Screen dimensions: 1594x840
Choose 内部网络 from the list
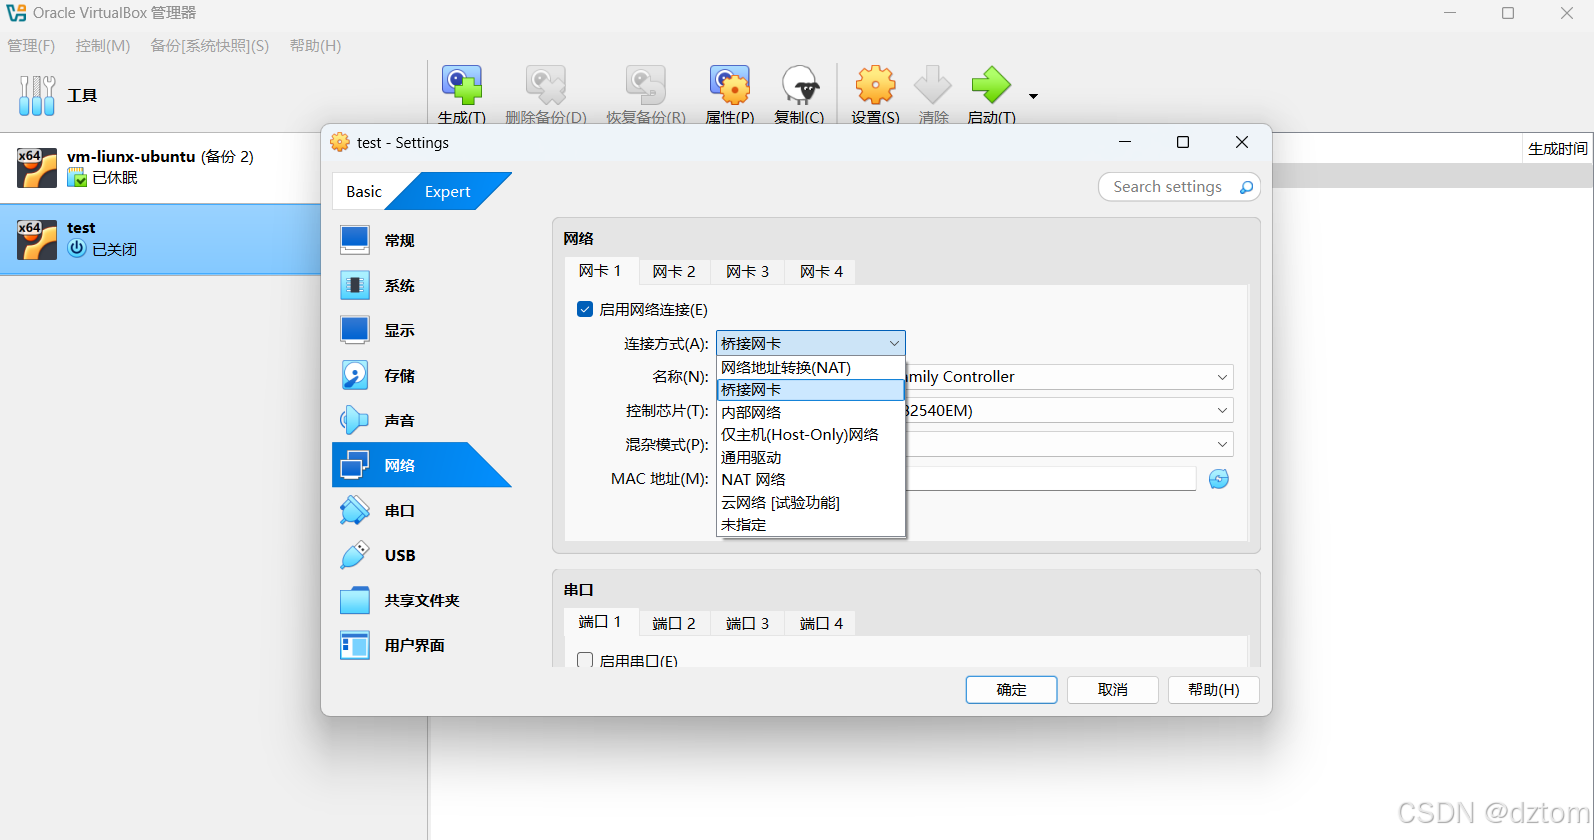pos(811,412)
